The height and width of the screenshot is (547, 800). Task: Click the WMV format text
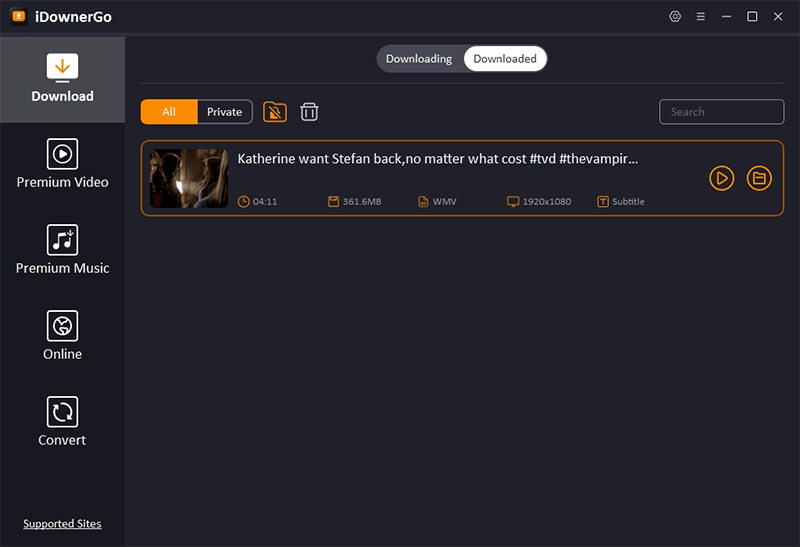[444, 202]
